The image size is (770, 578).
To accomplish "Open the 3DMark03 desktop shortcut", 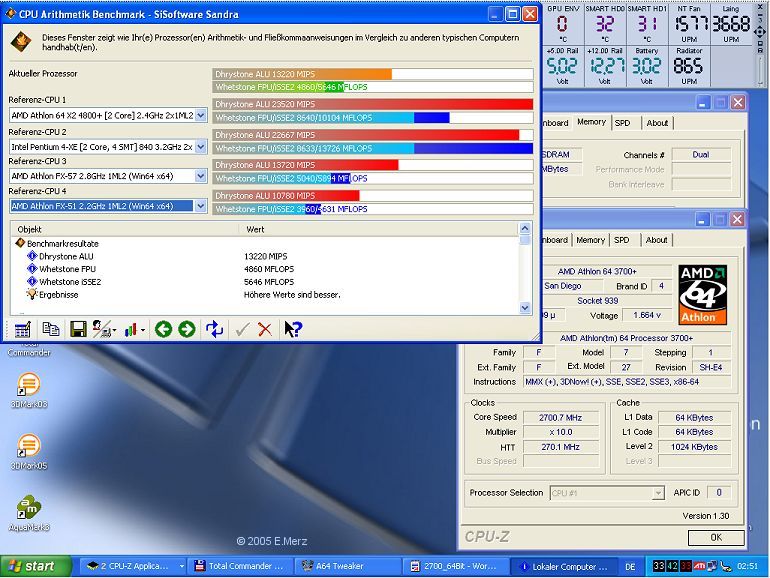I will tap(29, 391).
